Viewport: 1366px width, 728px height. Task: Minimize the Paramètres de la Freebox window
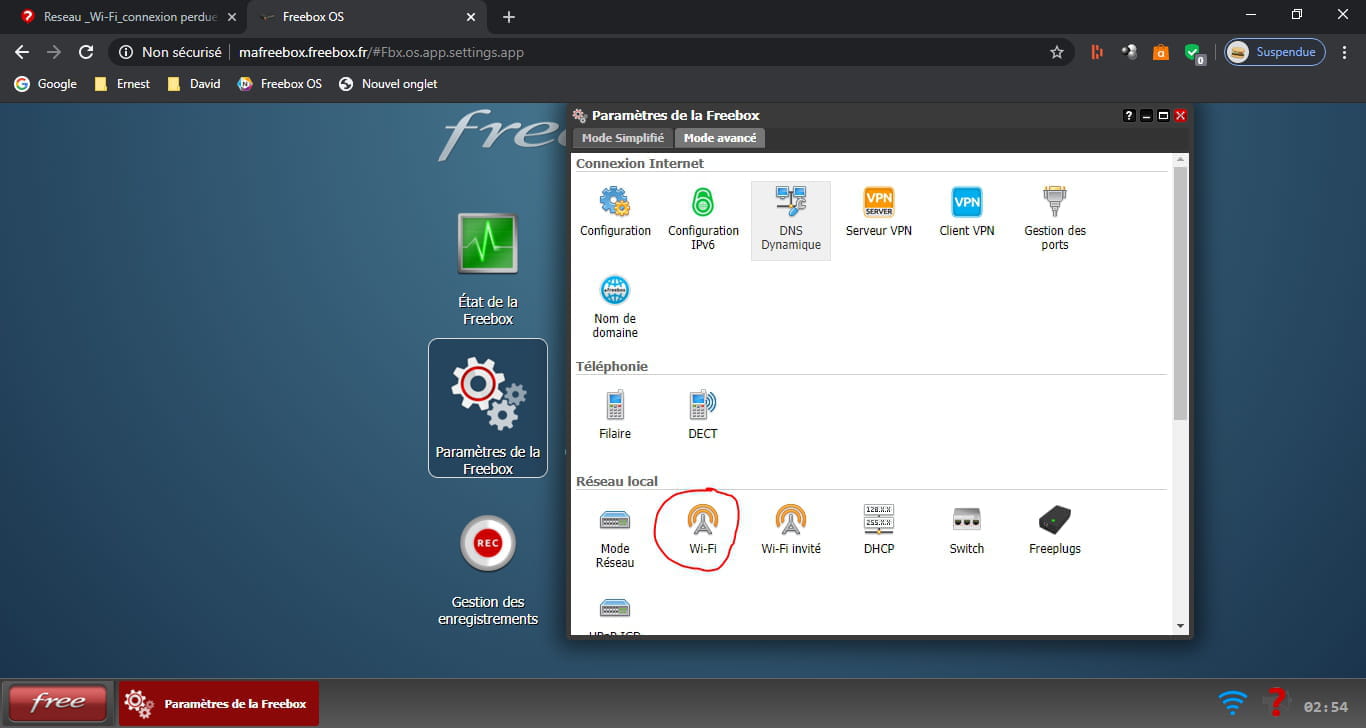(1146, 116)
